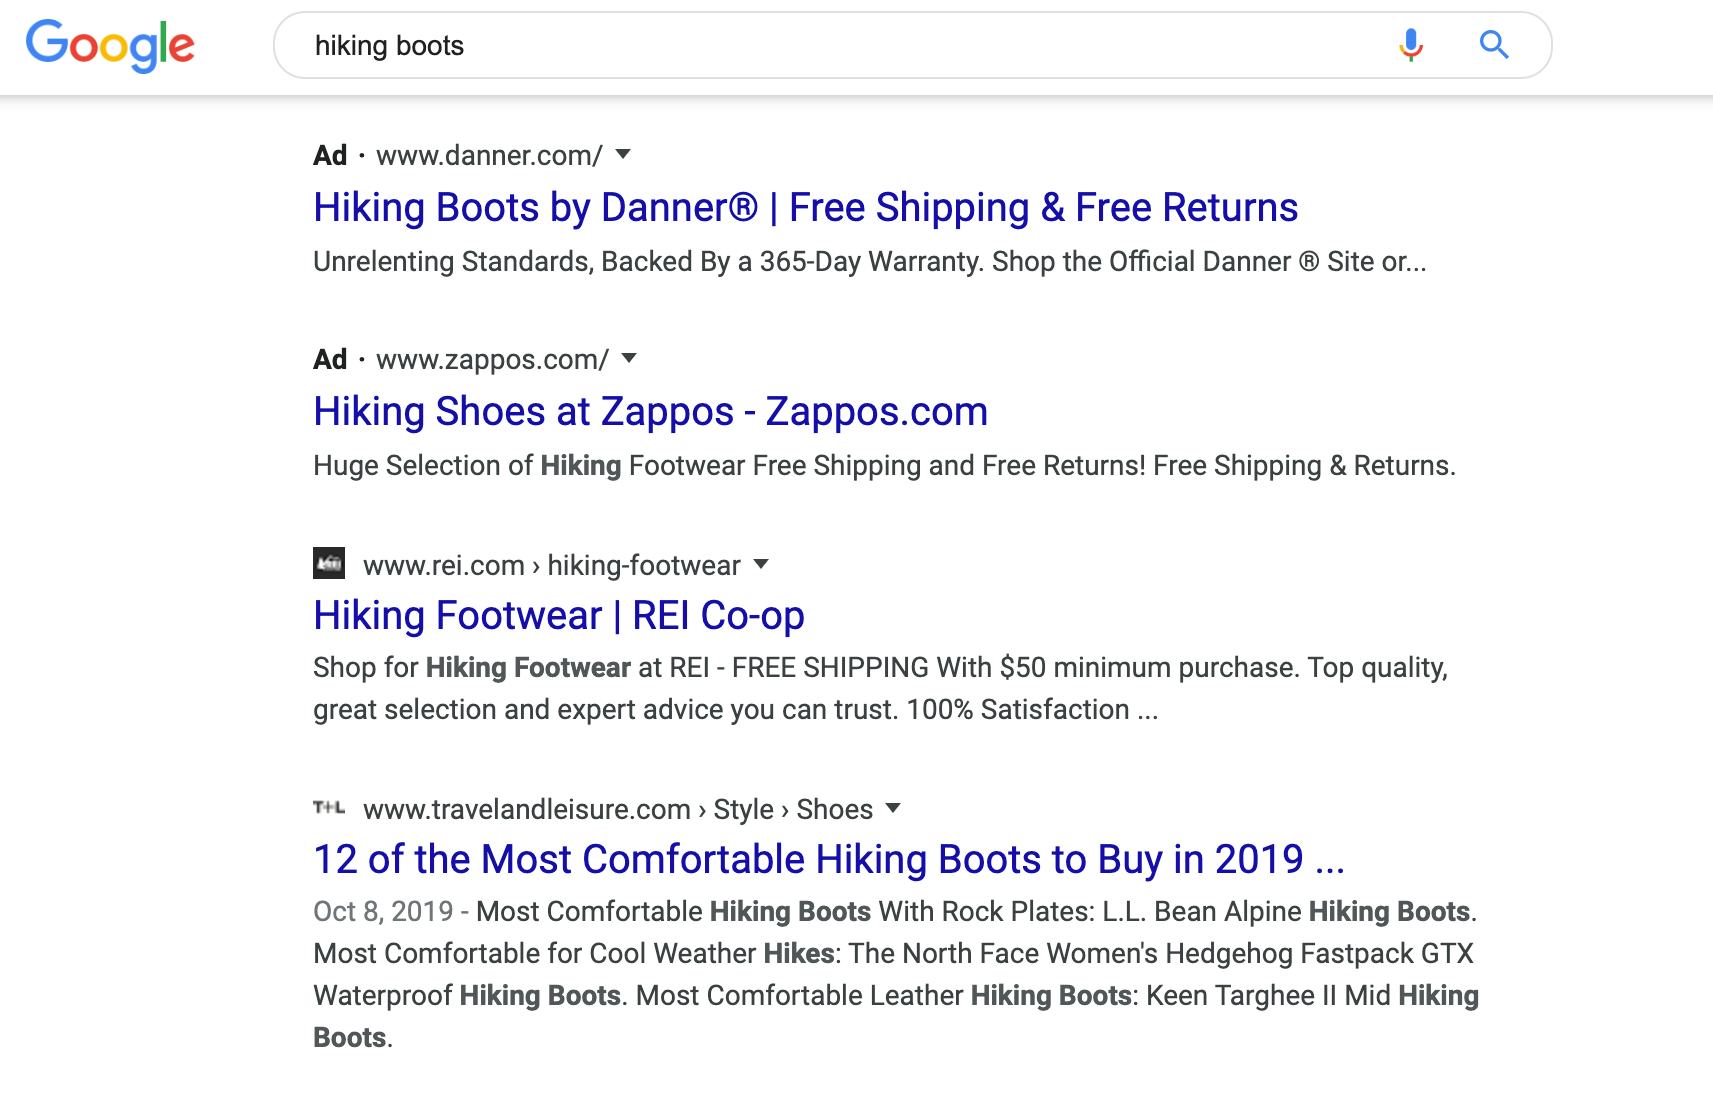The height and width of the screenshot is (1106, 1713).
Task: Expand the dropdown arrow beside www.danner.com
Action: [x=623, y=155]
